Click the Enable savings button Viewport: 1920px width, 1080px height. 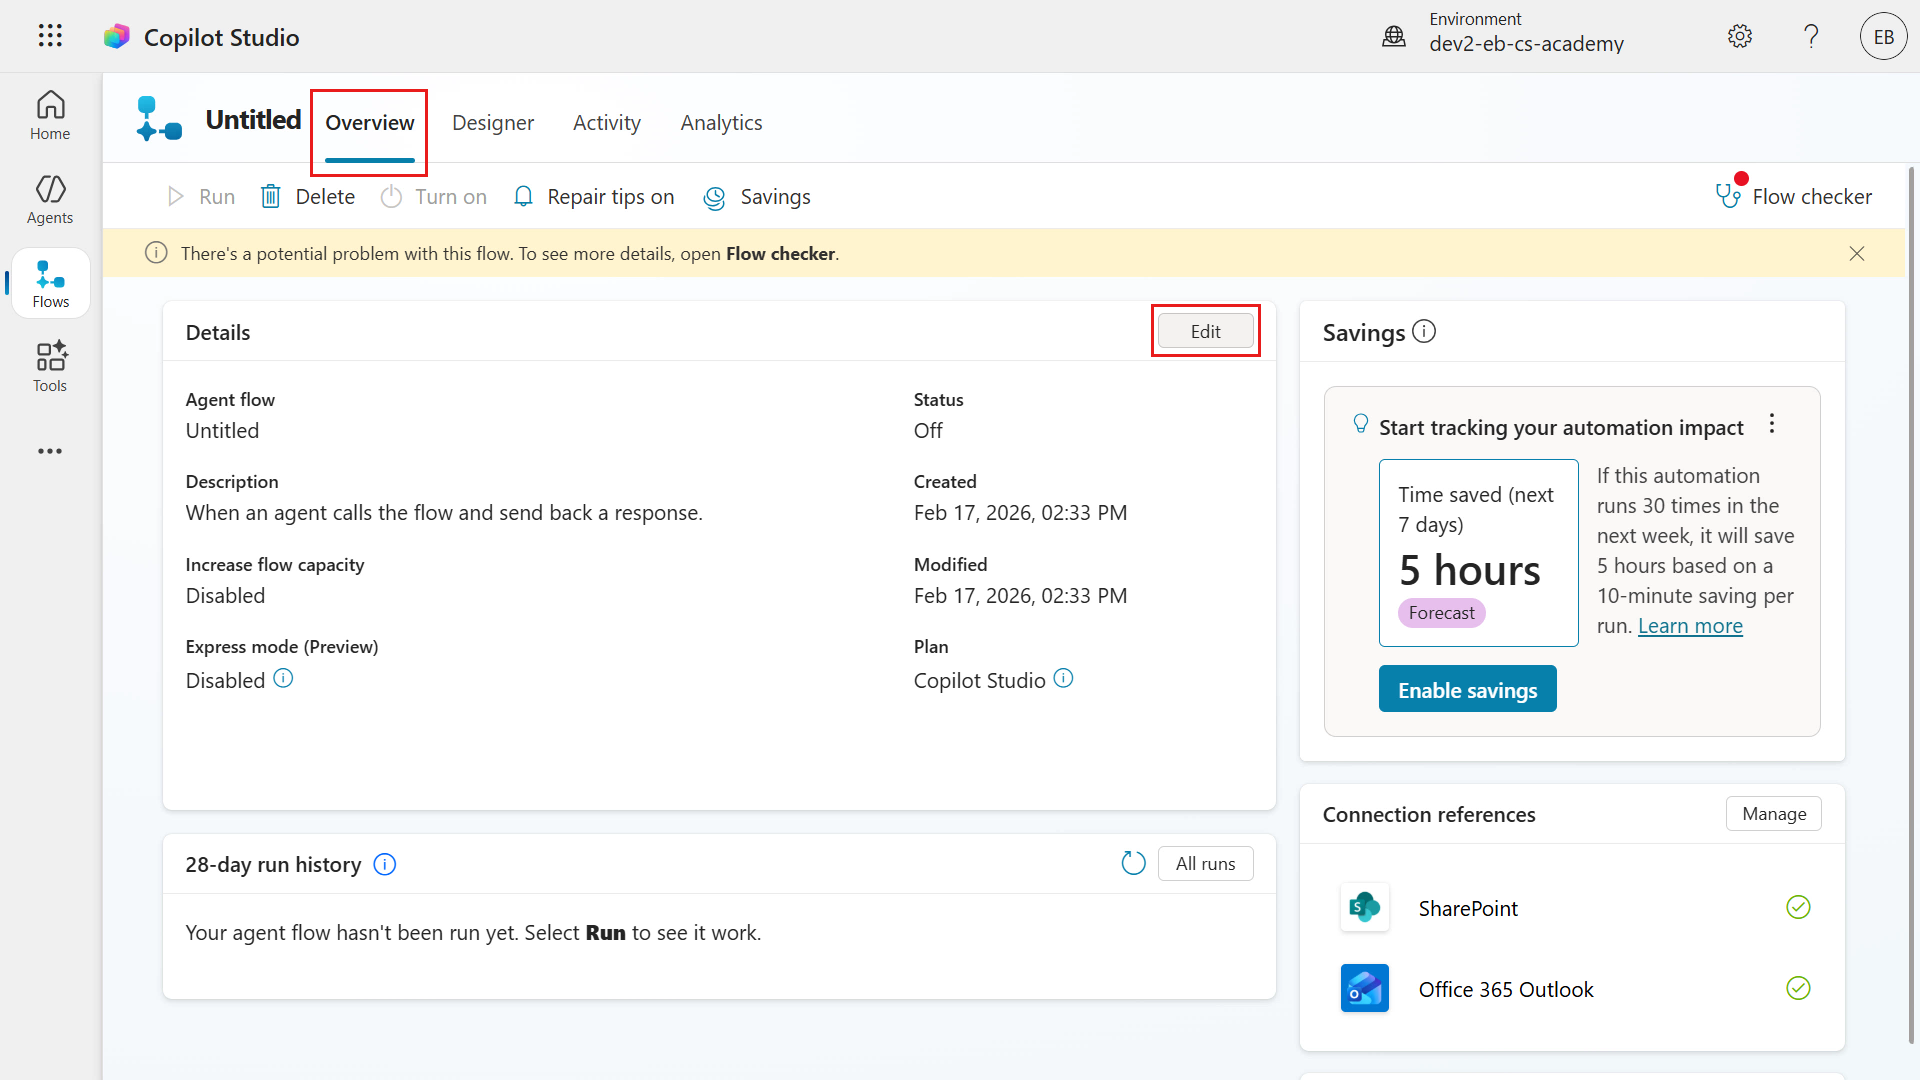(x=1467, y=689)
